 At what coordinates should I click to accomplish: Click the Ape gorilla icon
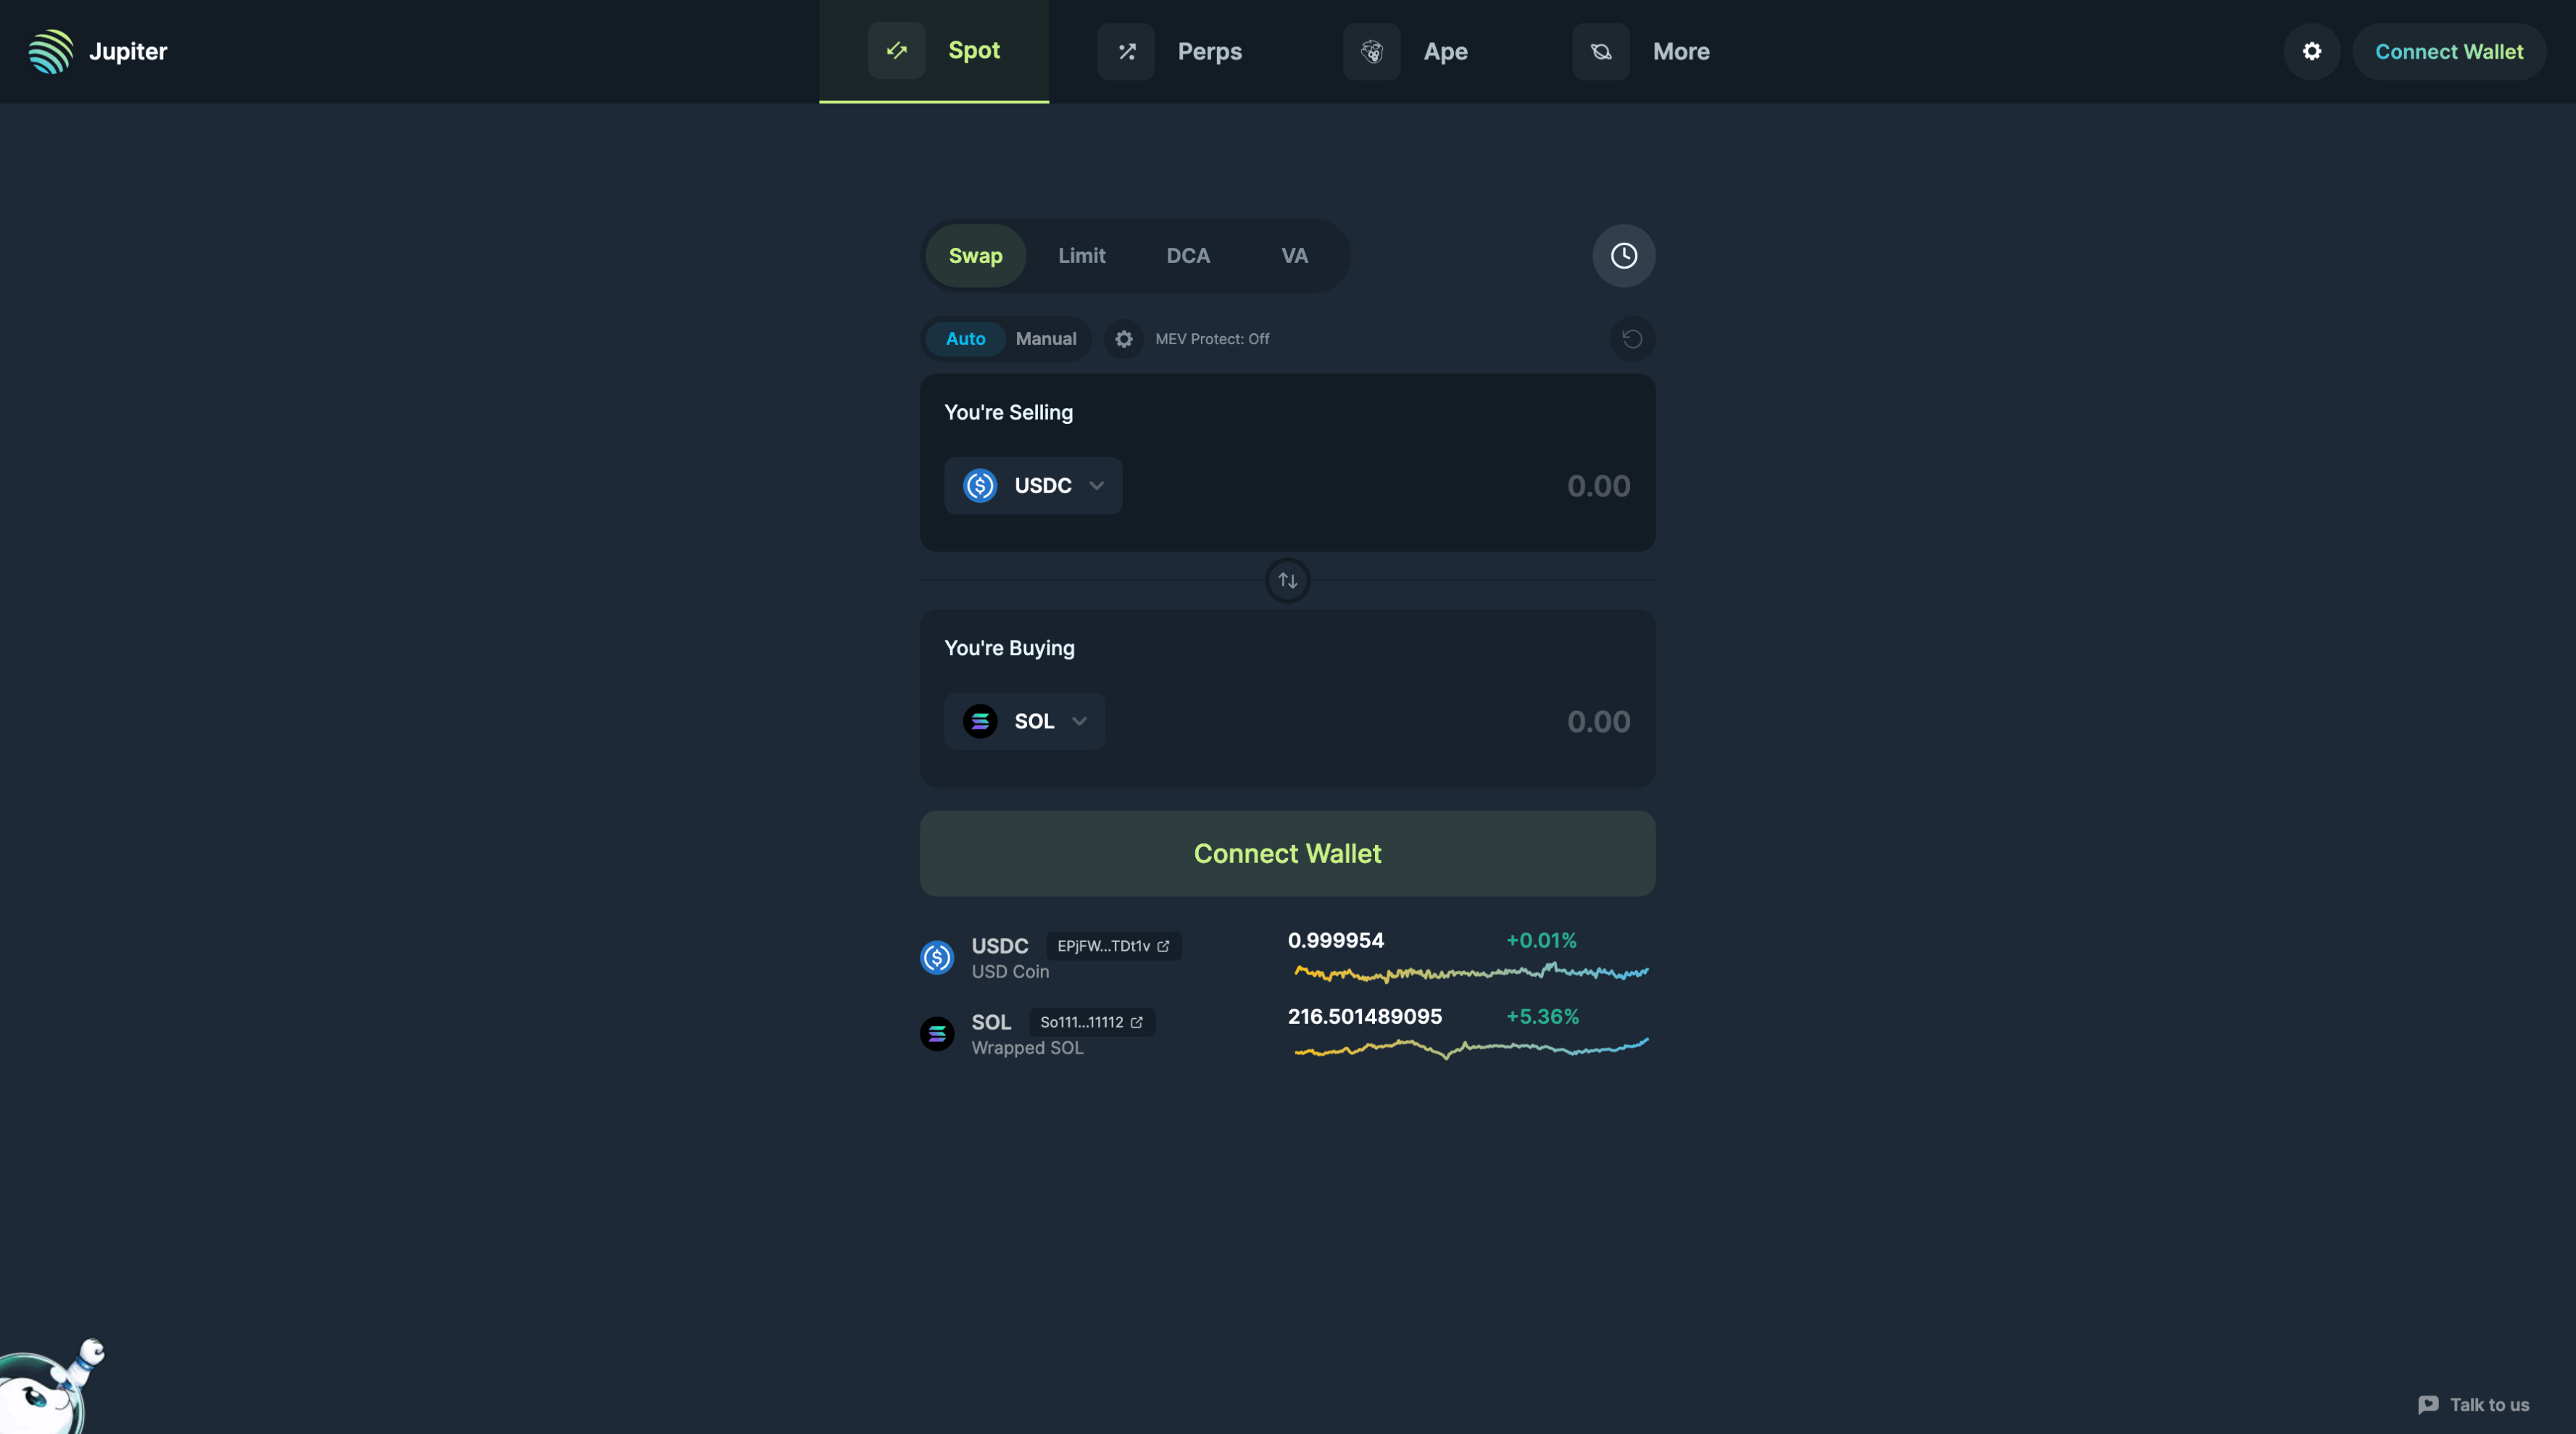(x=1372, y=51)
